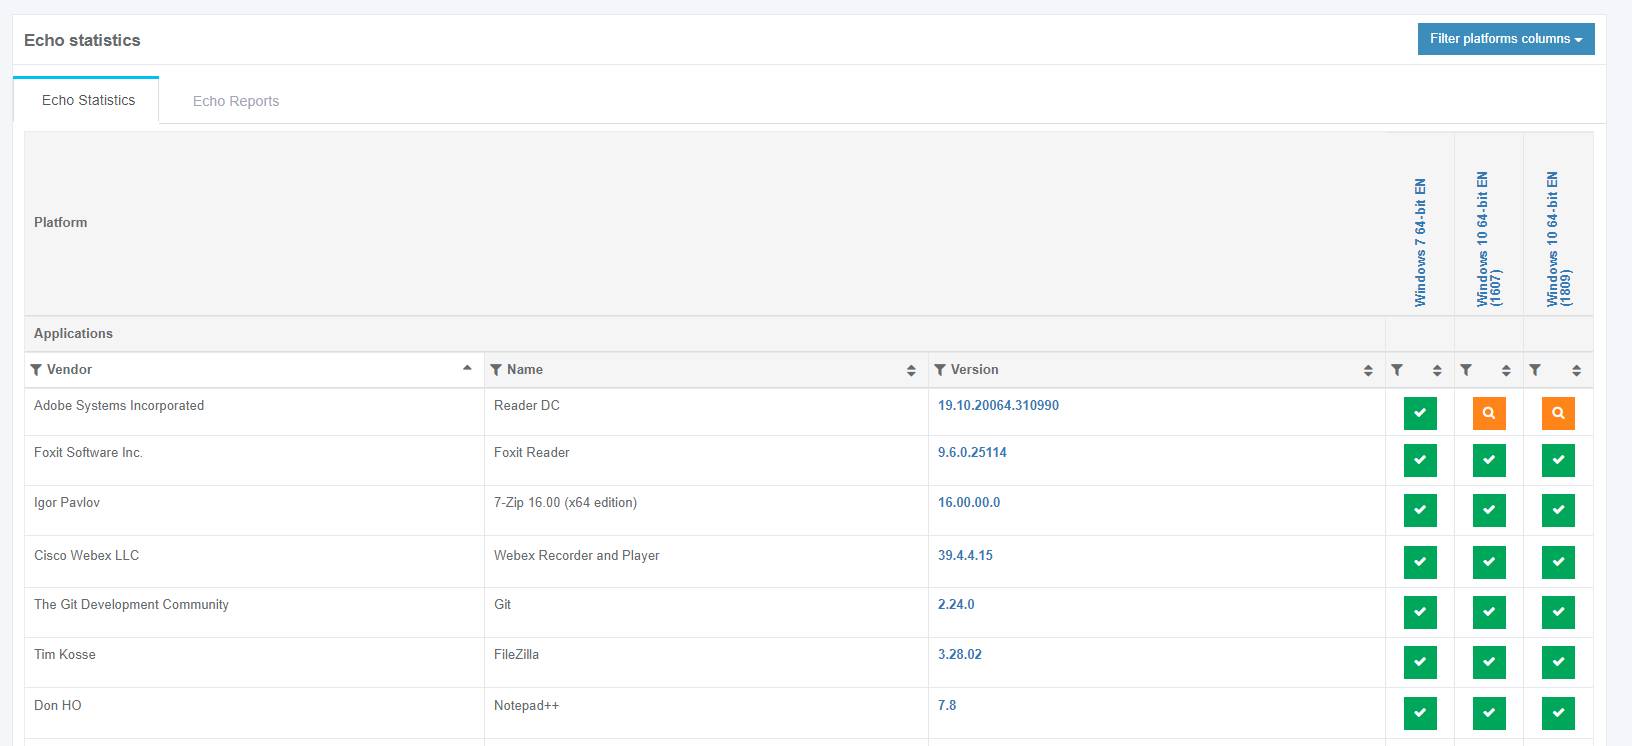This screenshot has height=746, width=1632.
Task: Click FileZilla check for Windows 10 (1607)
Action: click(x=1489, y=662)
